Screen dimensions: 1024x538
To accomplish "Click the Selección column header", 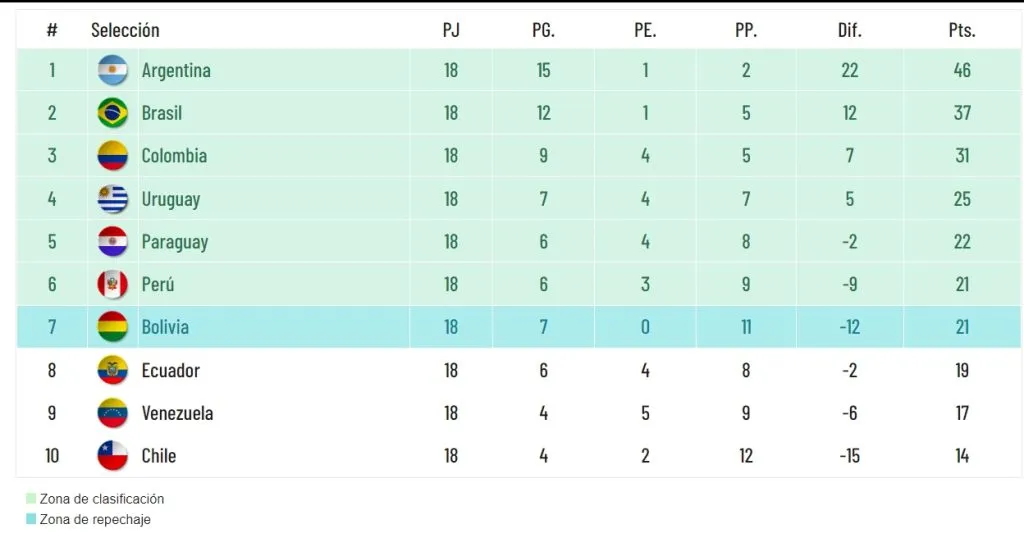I will click(125, 30).
